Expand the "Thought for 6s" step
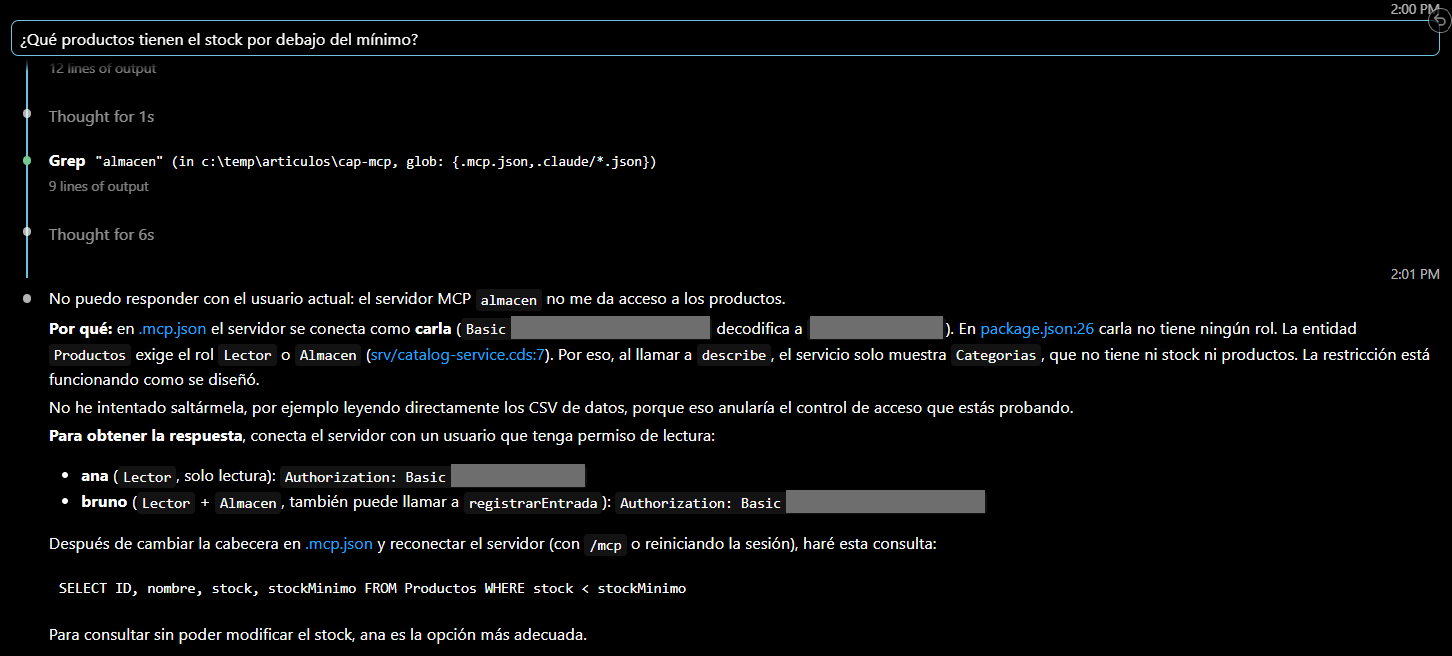 [101, 235]
